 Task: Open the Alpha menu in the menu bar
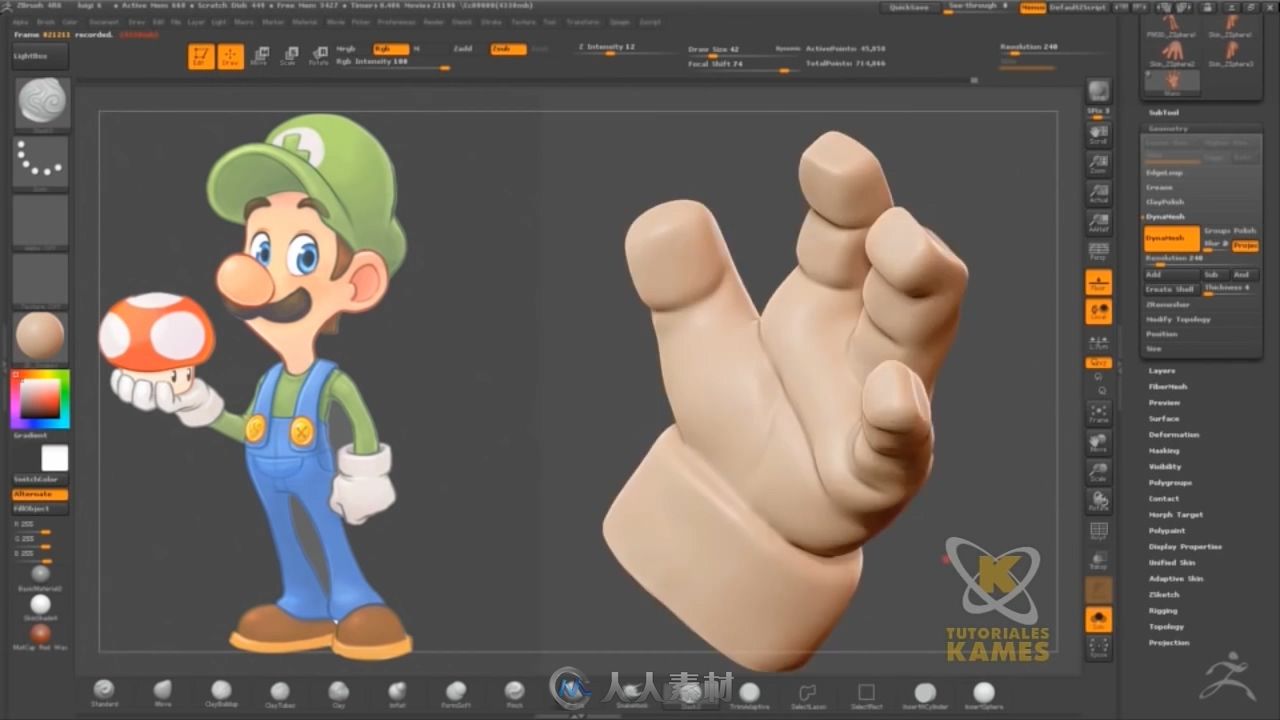coord(20,21)
